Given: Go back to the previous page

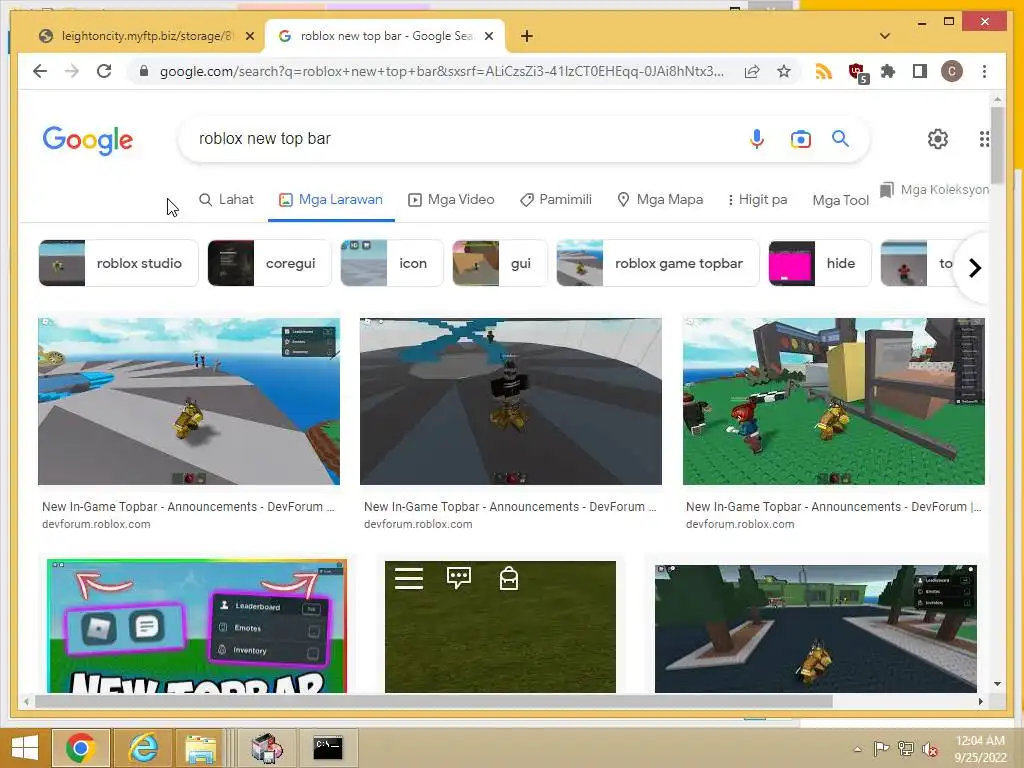Looking at the screenshot, I should (x=40, y=71).
